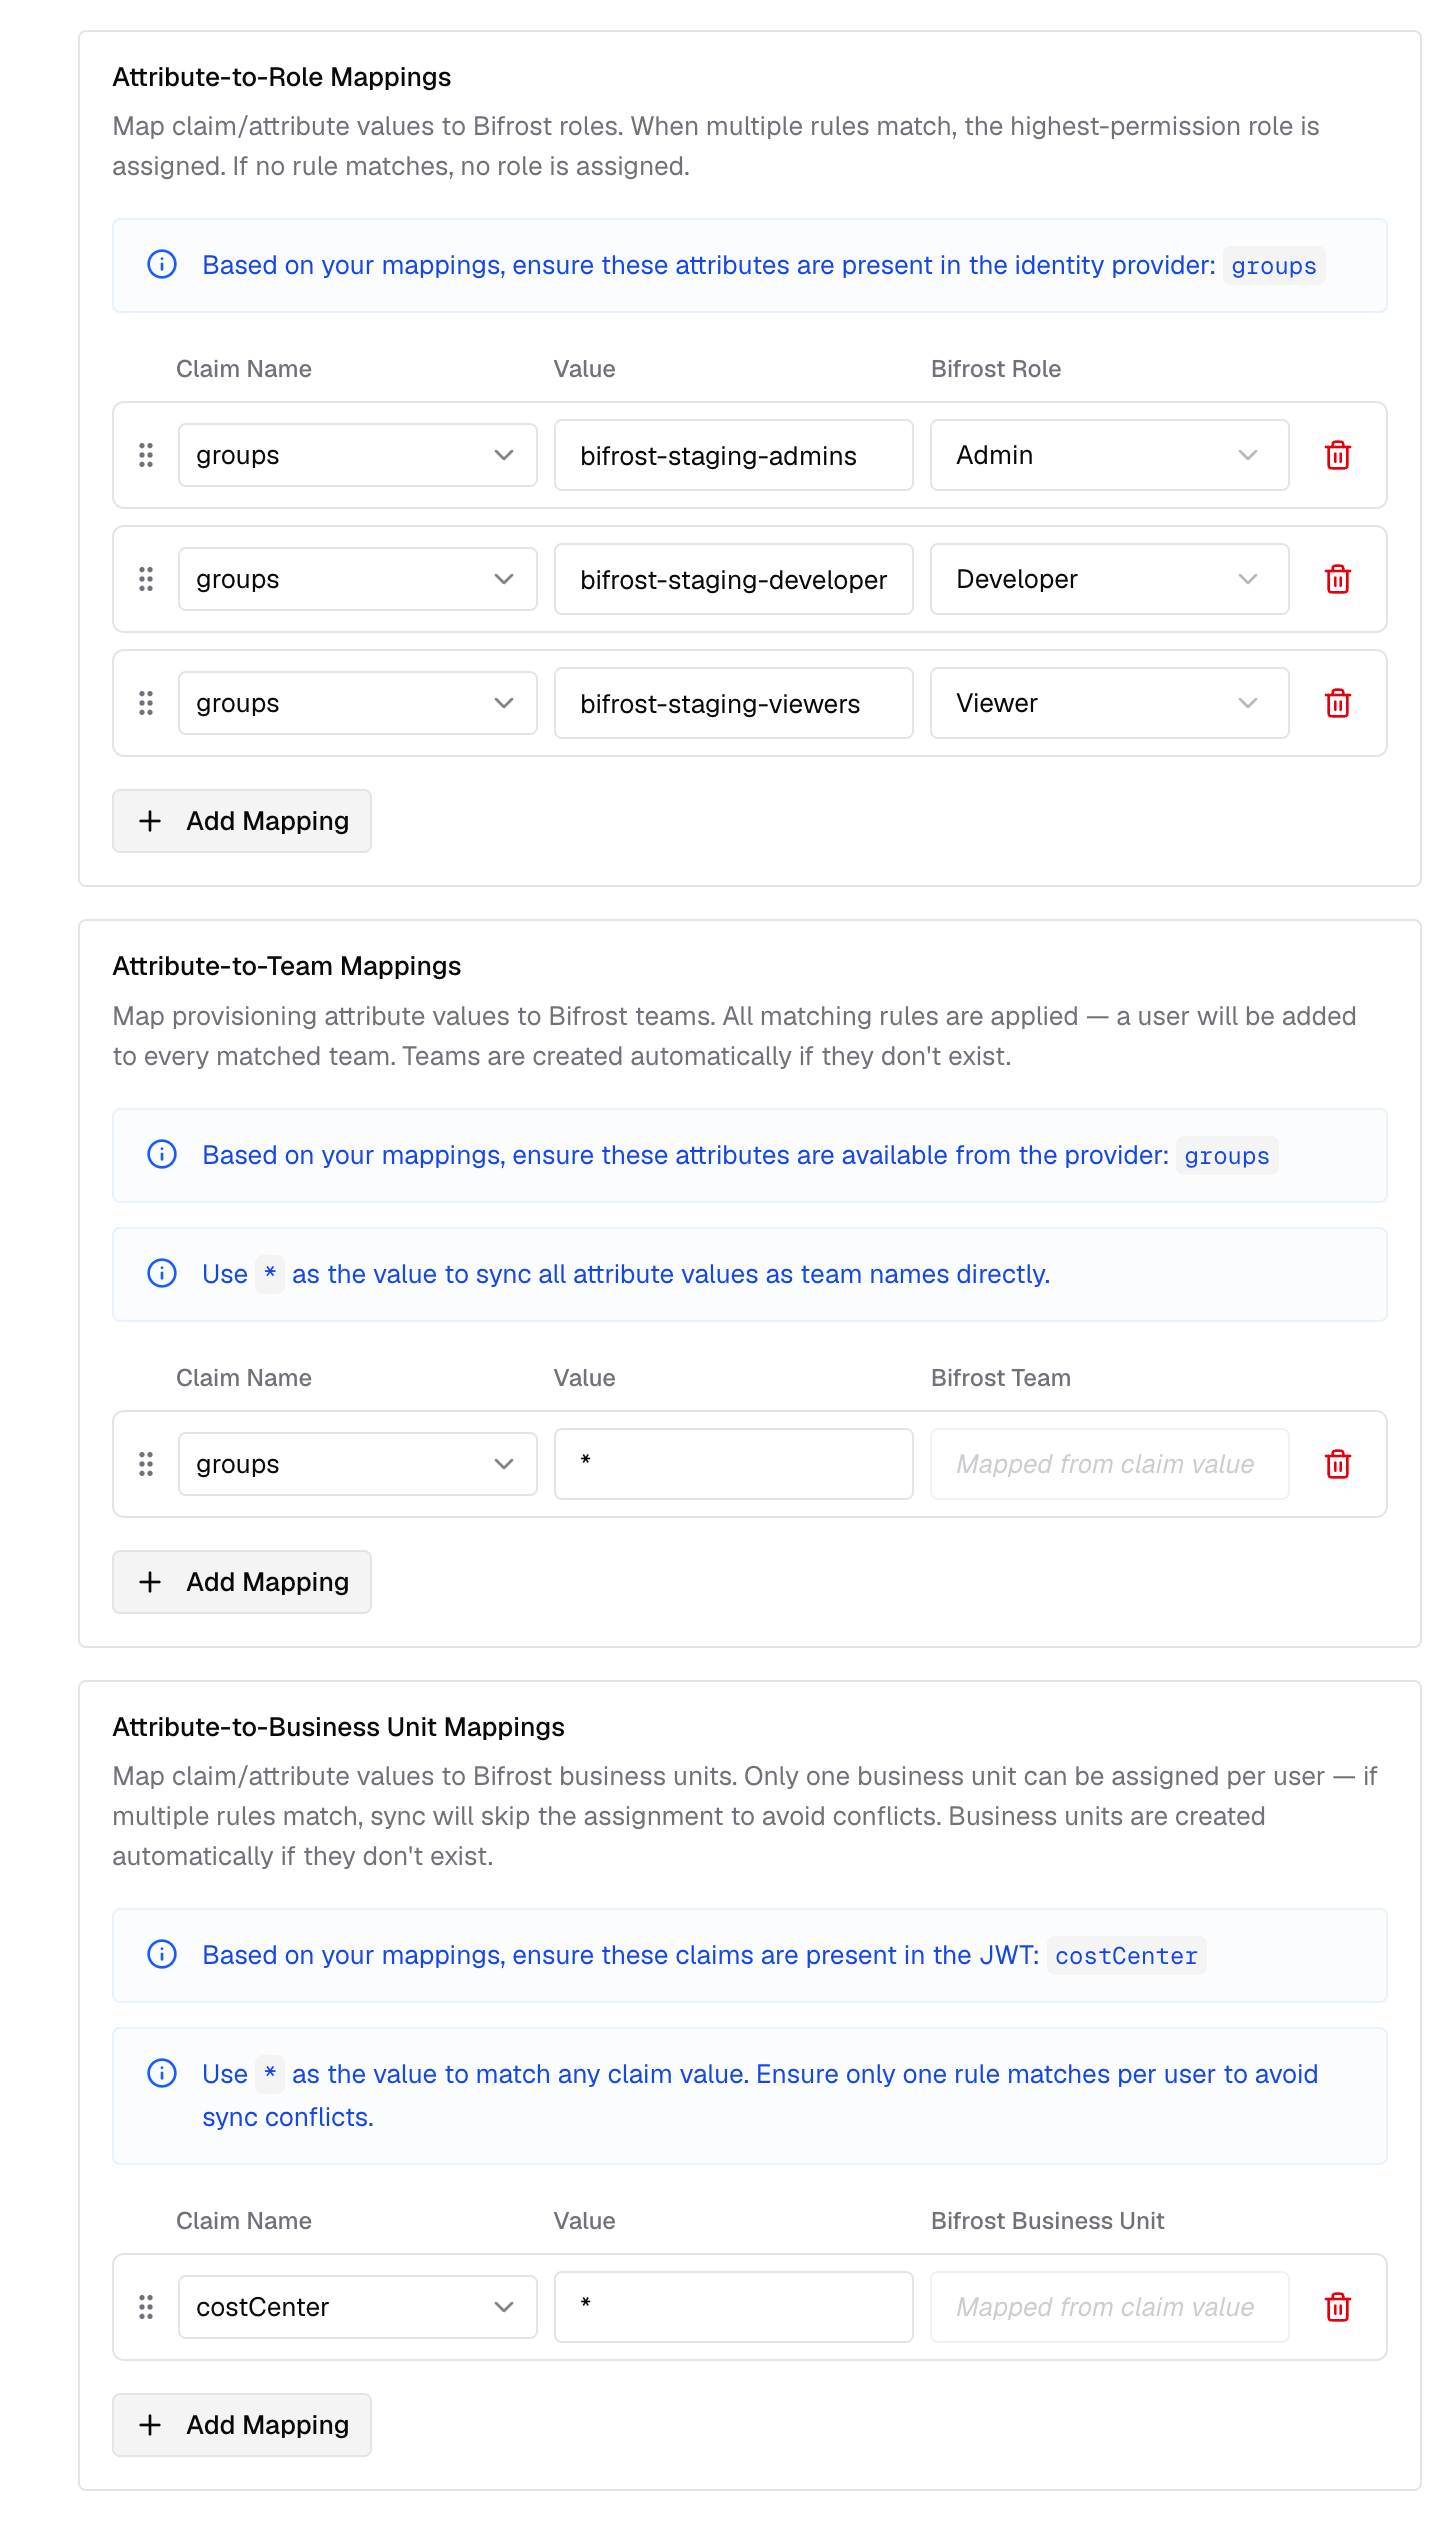Click the costCenter claim tag in the JWT notice
Screen dimensions: 1444x2524
(x=1126, y=1956)
